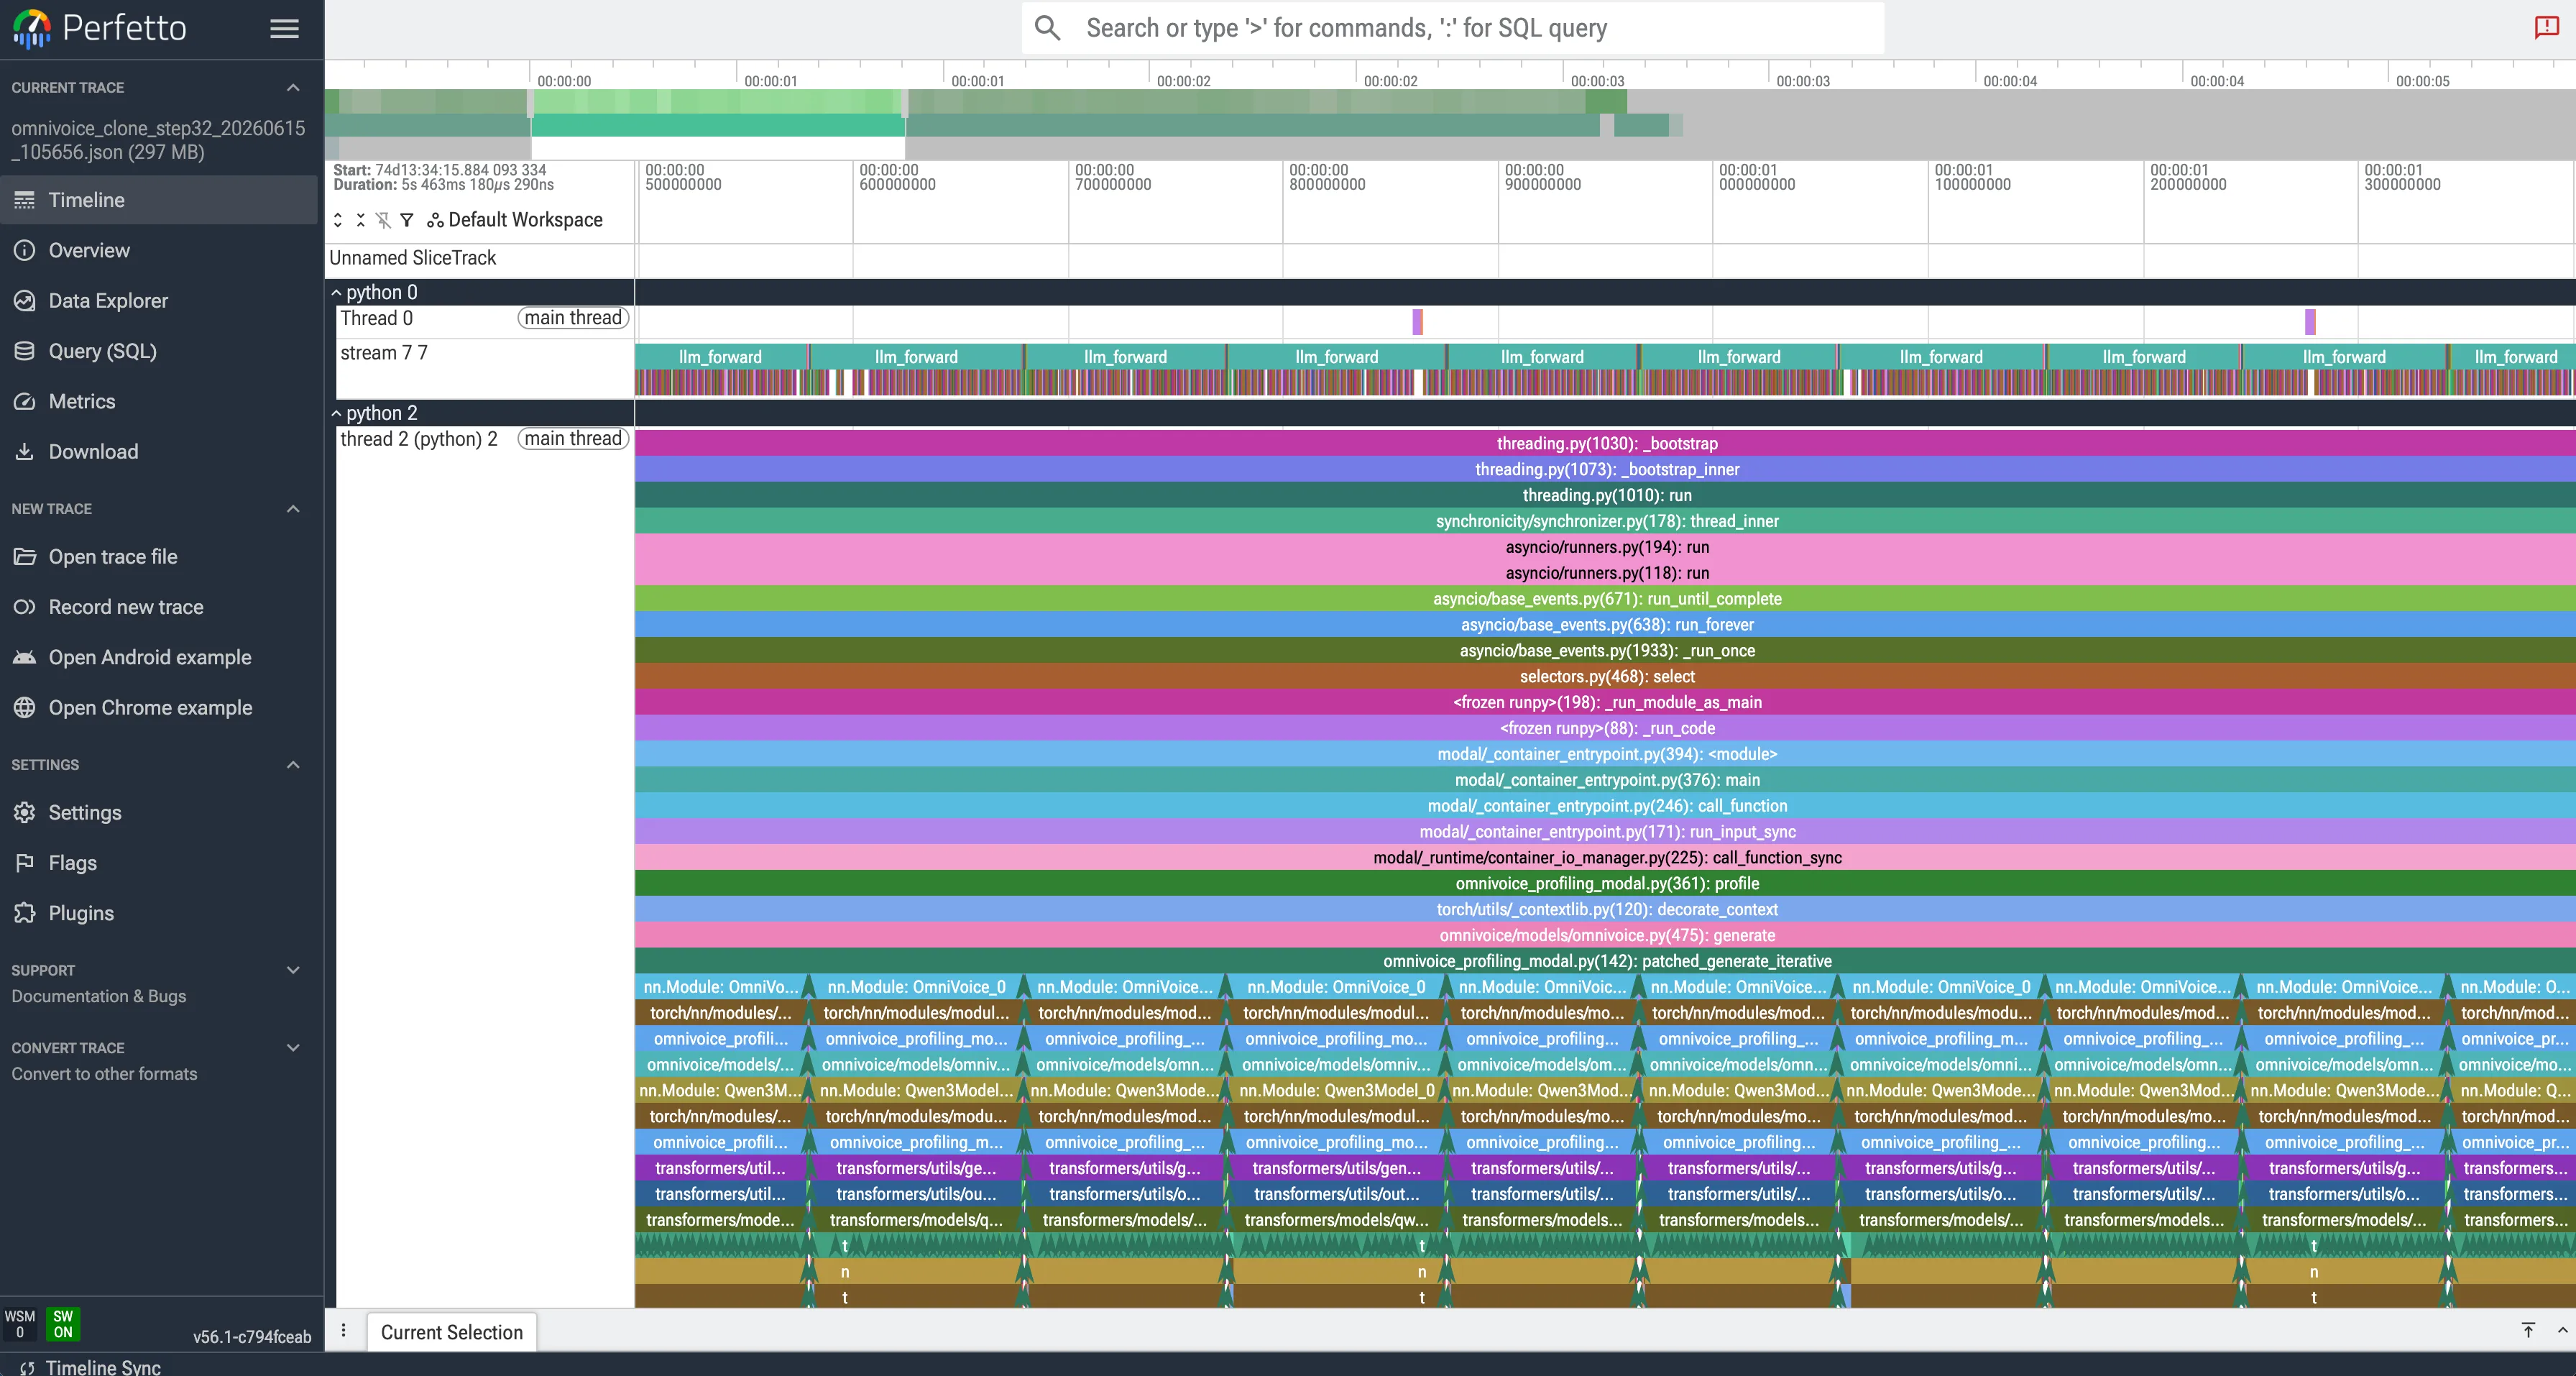Open the three-dot menu beside Current Selection

pos(344,1331)
